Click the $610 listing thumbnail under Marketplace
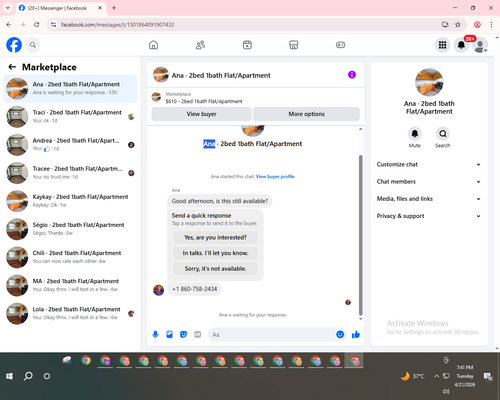500x400 pixels. pyautogui.click(x=156, y=97)
